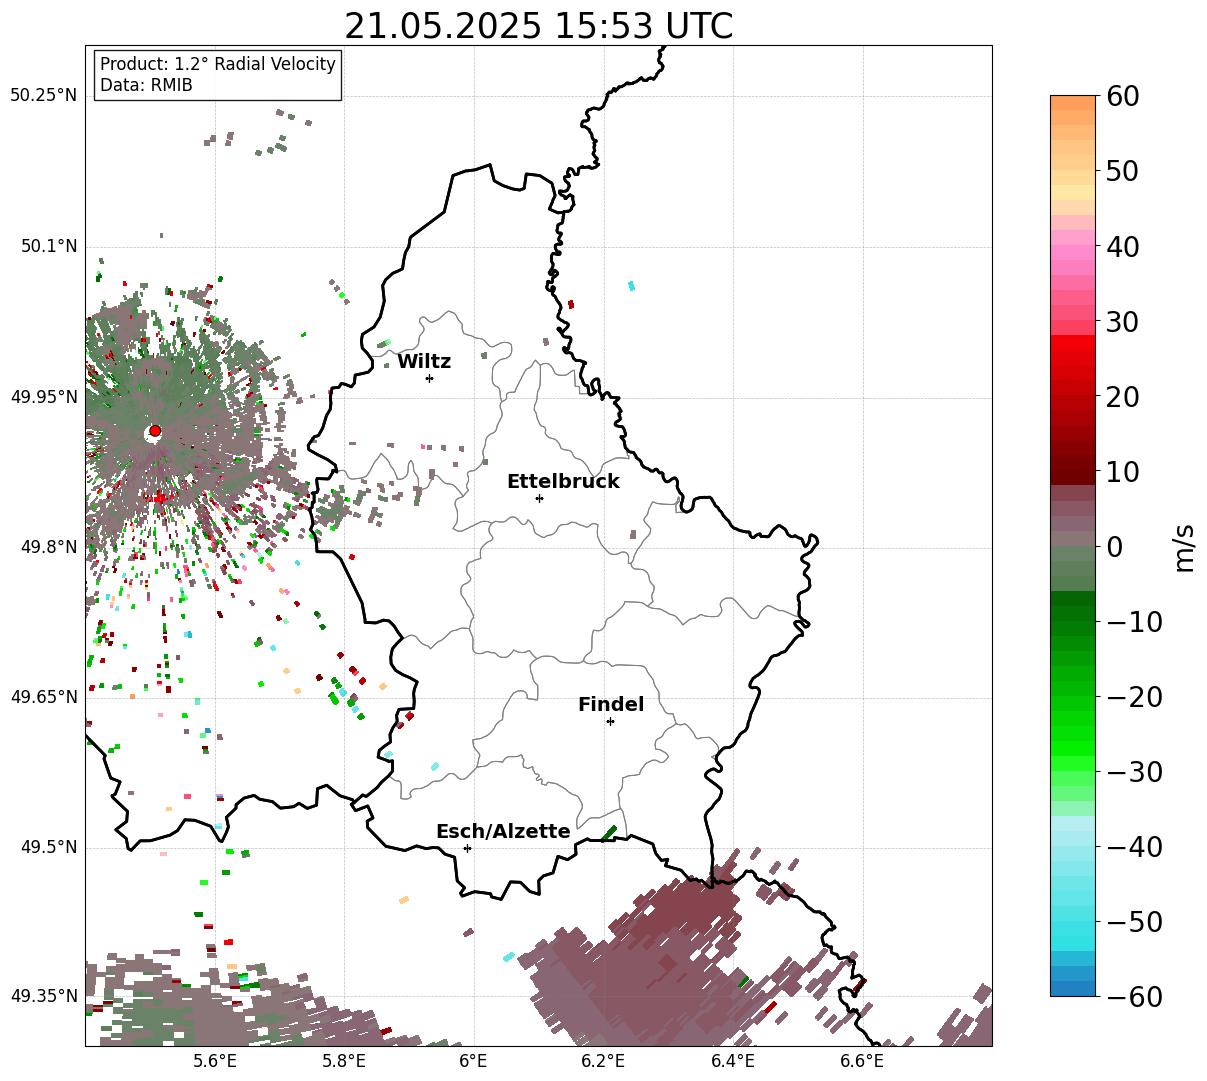Viewport: 1207px width, 1081px height.
Task: Click the −20 colorbar tick label
Action: (x=1134, y=697)
